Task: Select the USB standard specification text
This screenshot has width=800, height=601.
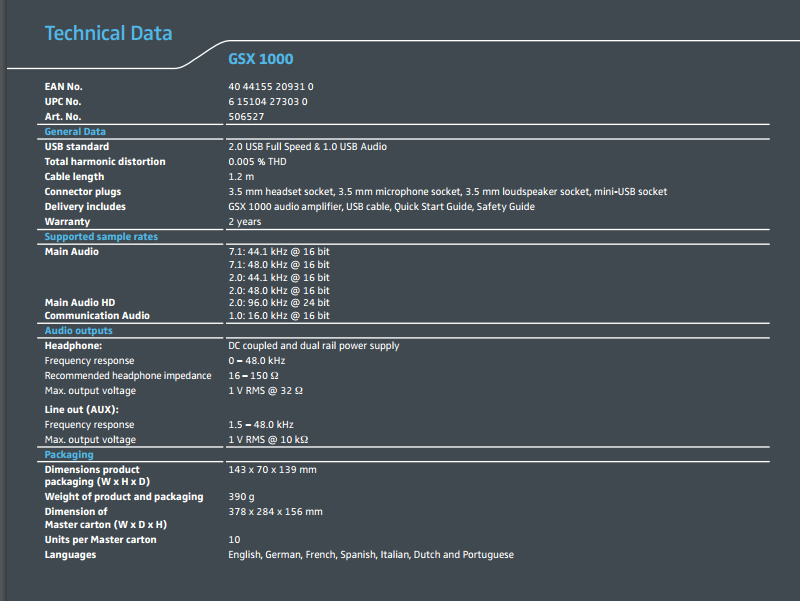Action: [x=308, y=147]
